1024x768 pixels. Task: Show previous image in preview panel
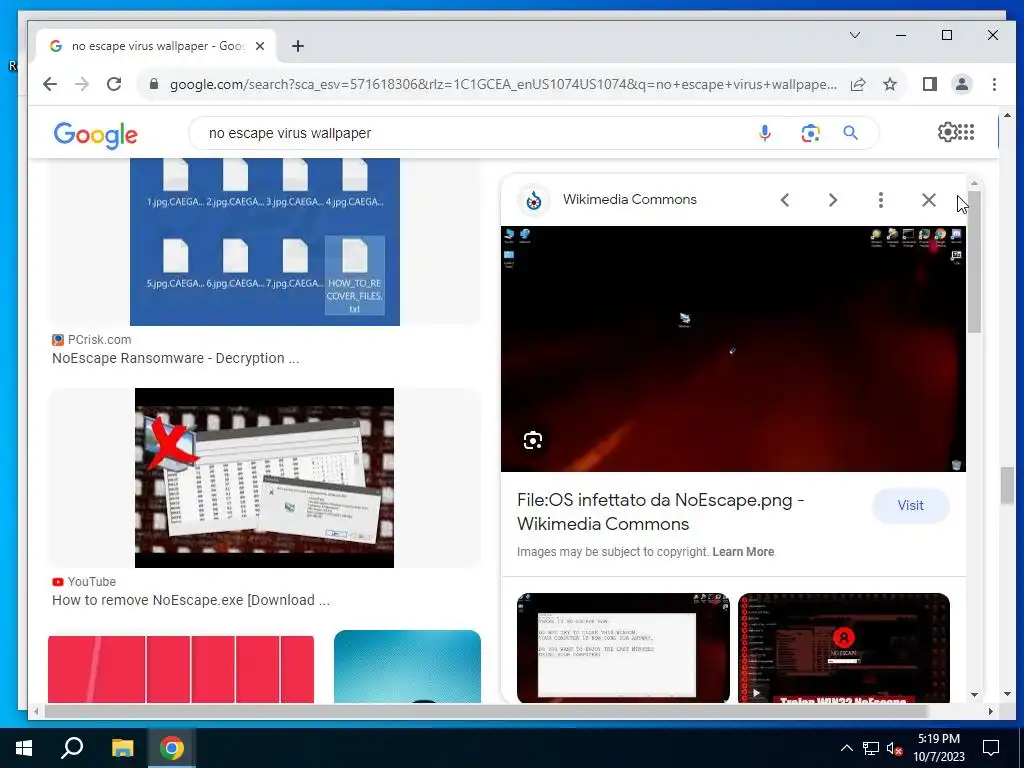[x=785, y=200]
